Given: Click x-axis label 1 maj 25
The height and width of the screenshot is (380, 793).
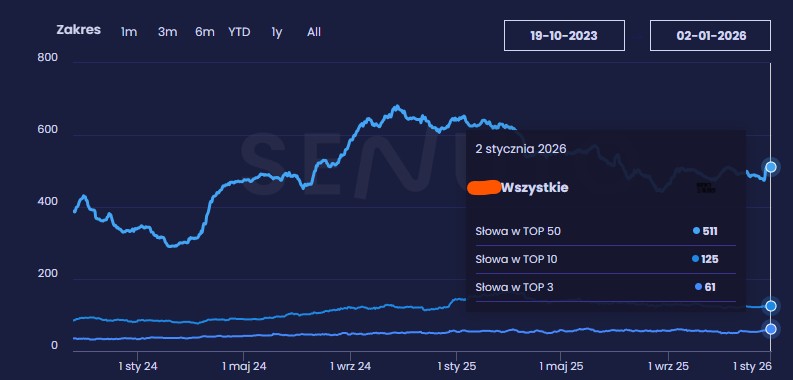Looking at the screenshot, I should click(561, 366).
